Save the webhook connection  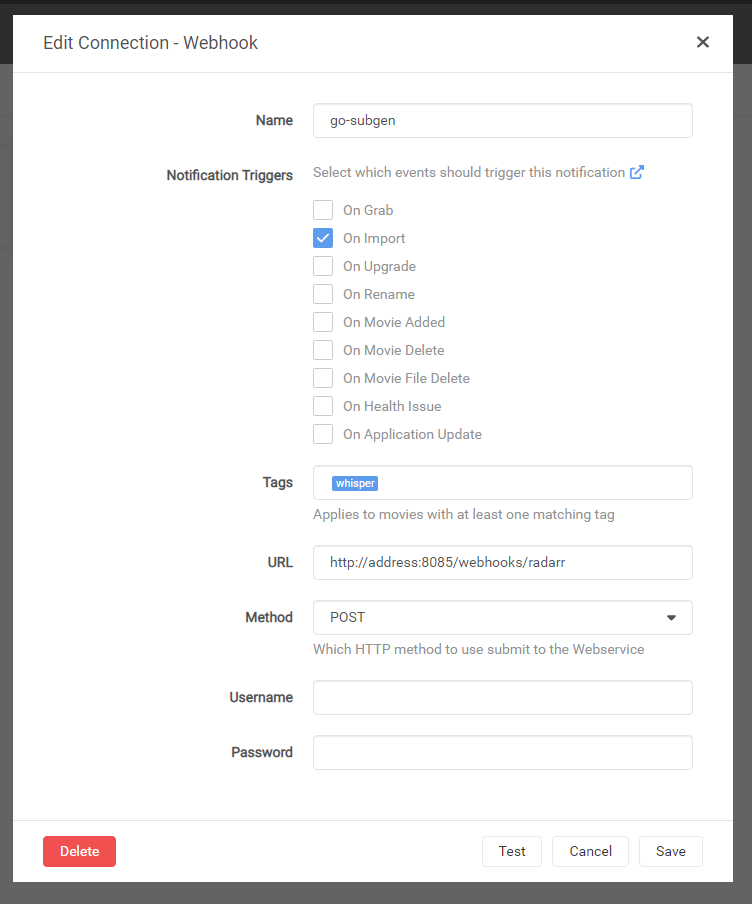[x=671, y=851]
